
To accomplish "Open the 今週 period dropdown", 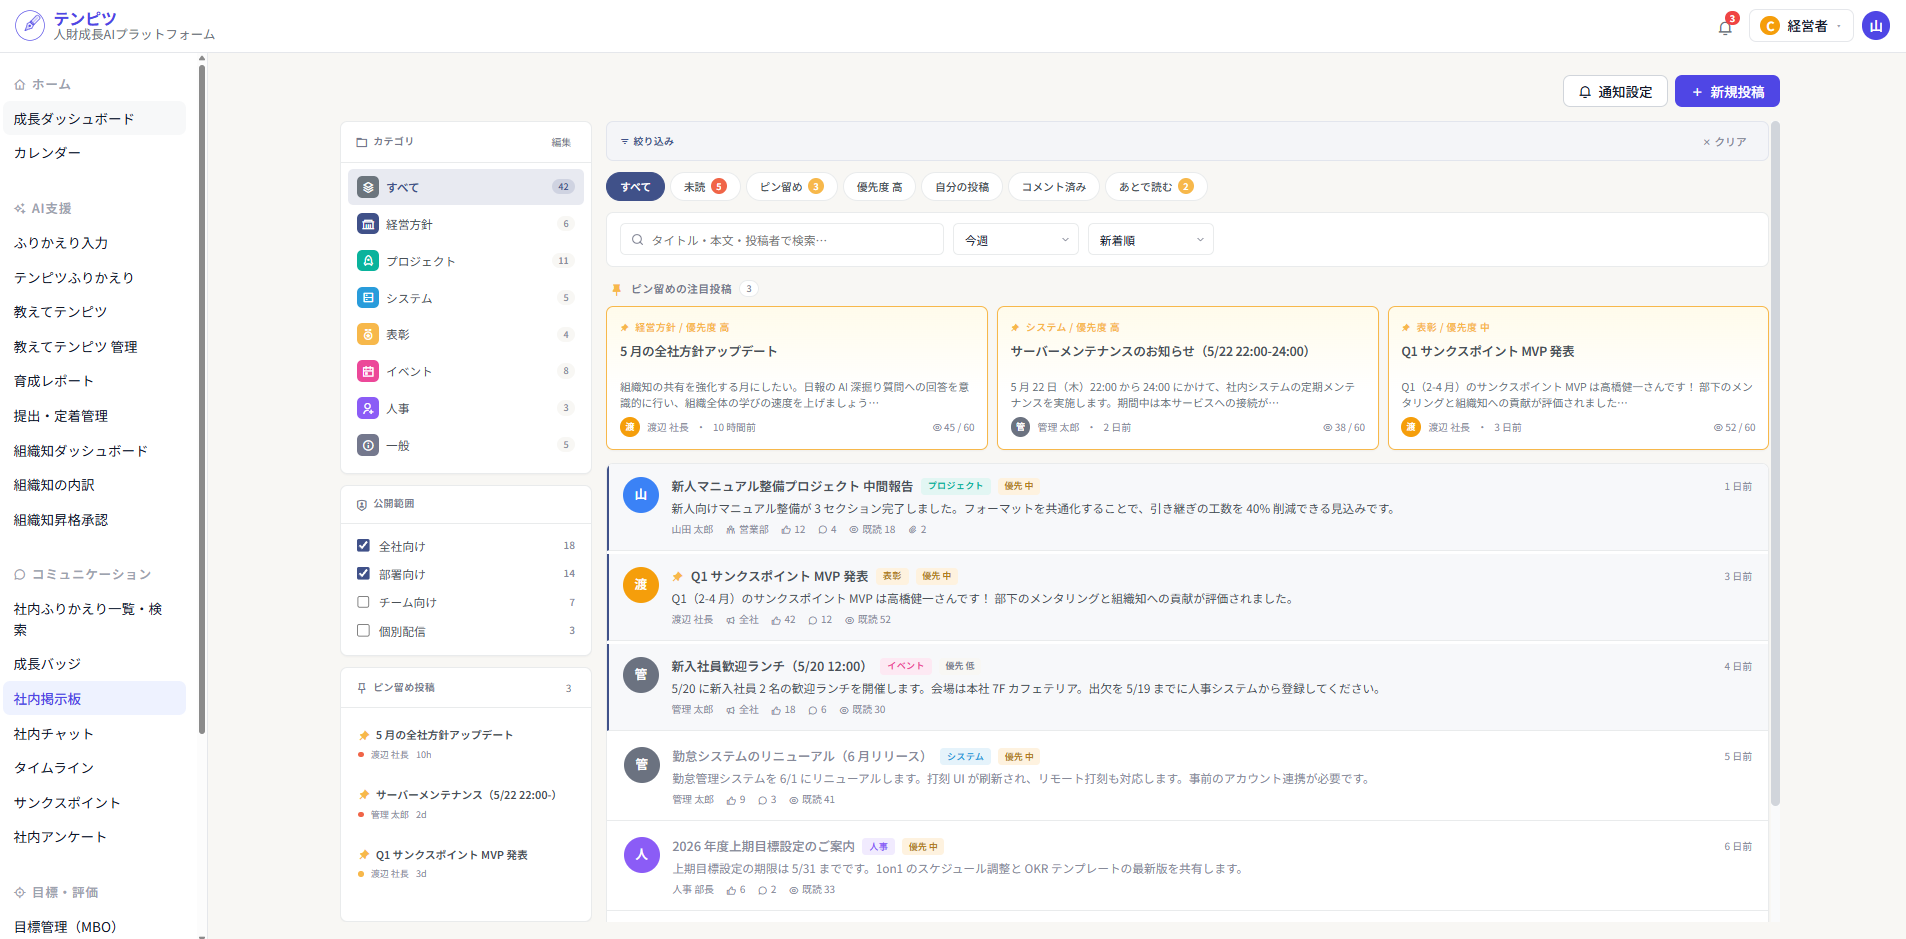I will click(1016, 240).
